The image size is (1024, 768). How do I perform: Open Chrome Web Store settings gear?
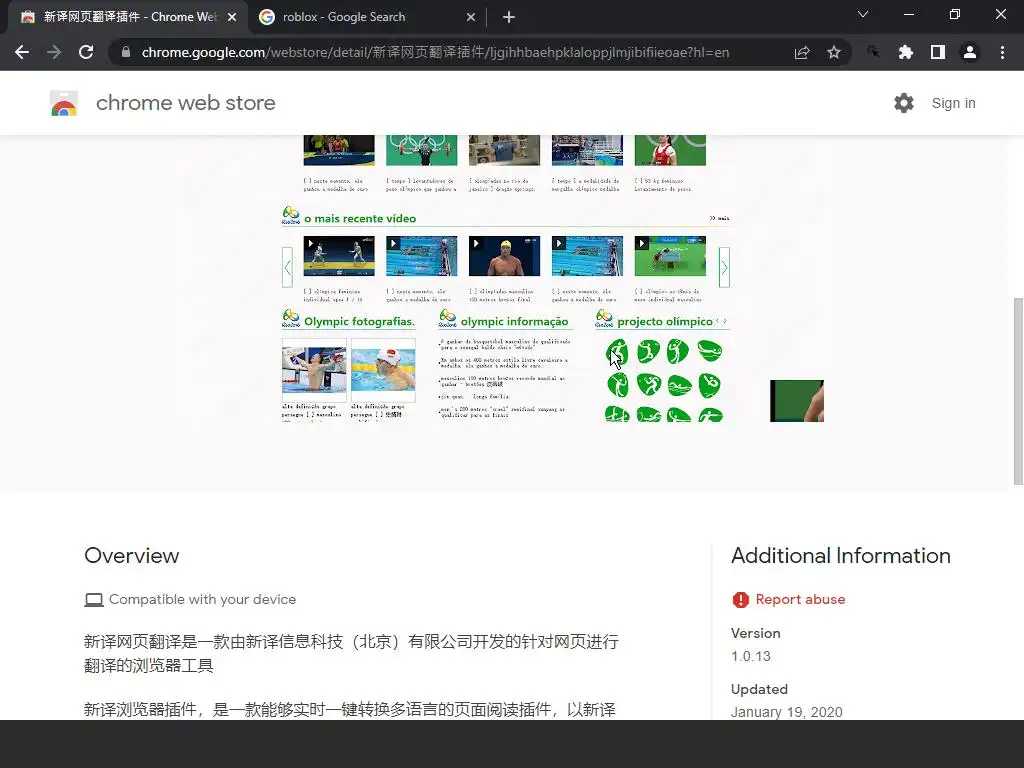(x=904, y=103)
